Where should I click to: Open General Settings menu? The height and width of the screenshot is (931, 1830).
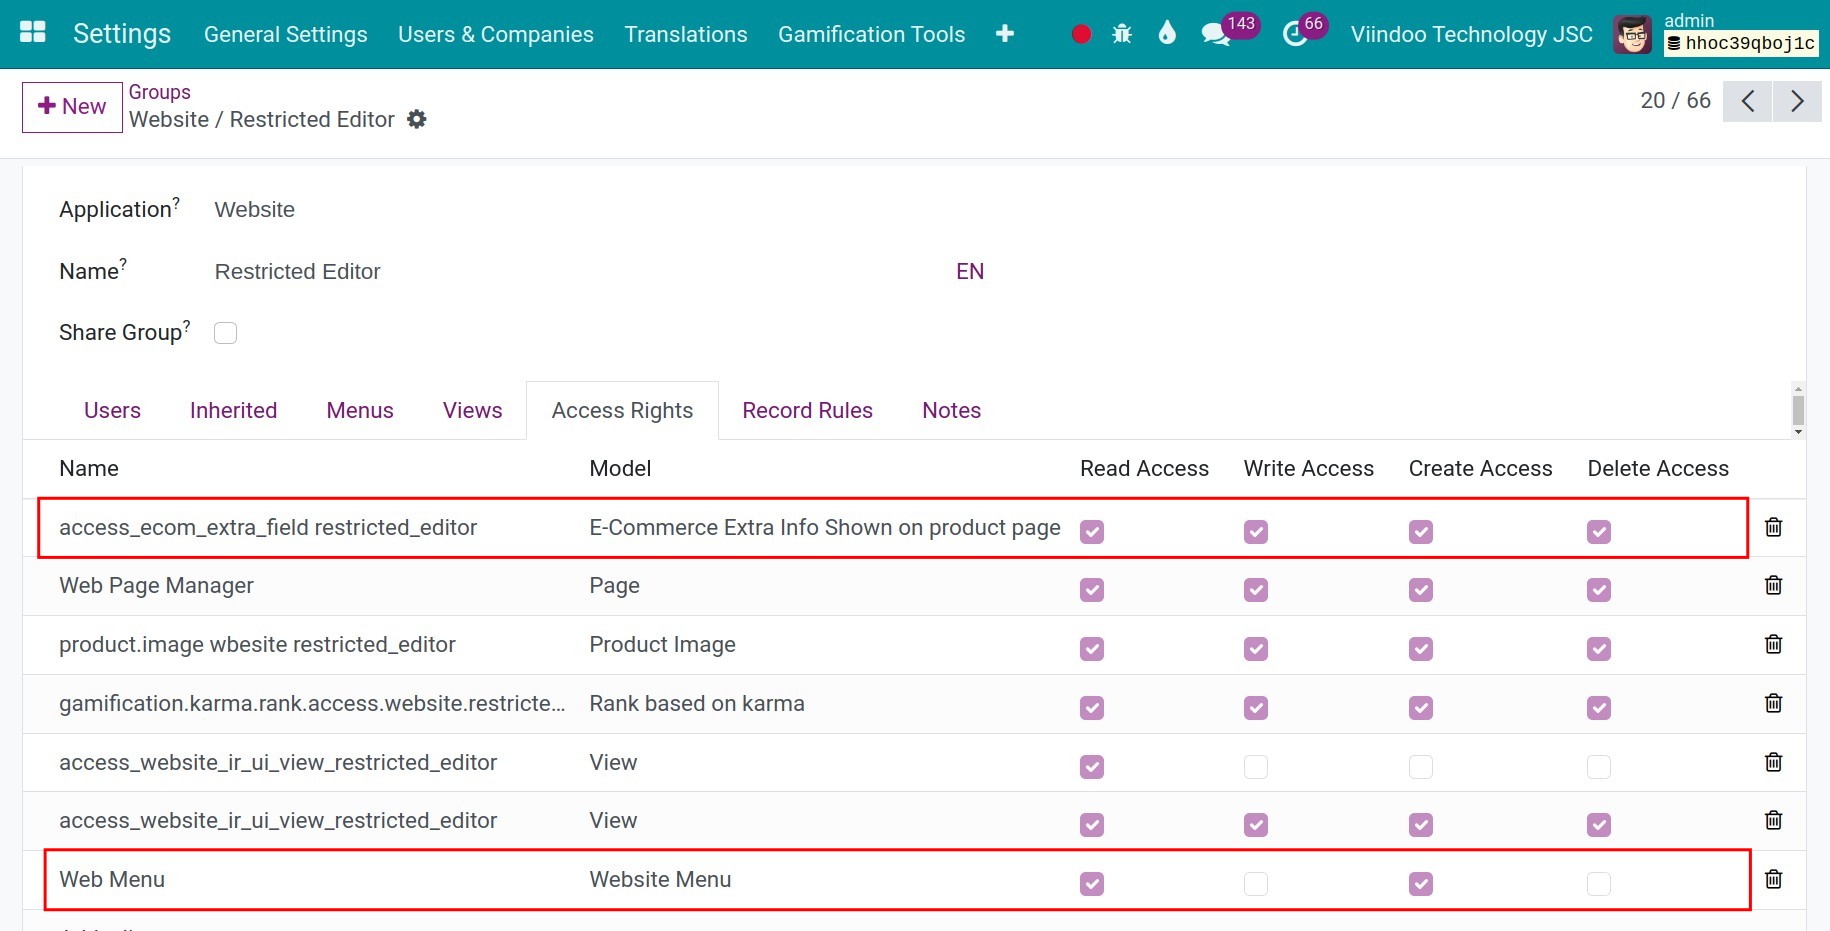coord(286,34)
